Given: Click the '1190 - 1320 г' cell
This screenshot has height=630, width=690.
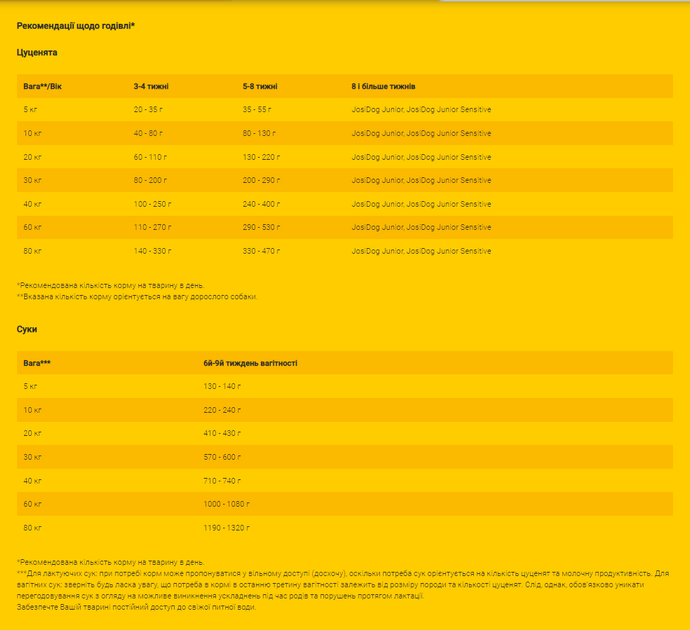Looking at the screenshot, I should pyautogui.click(x=226, y=528).
